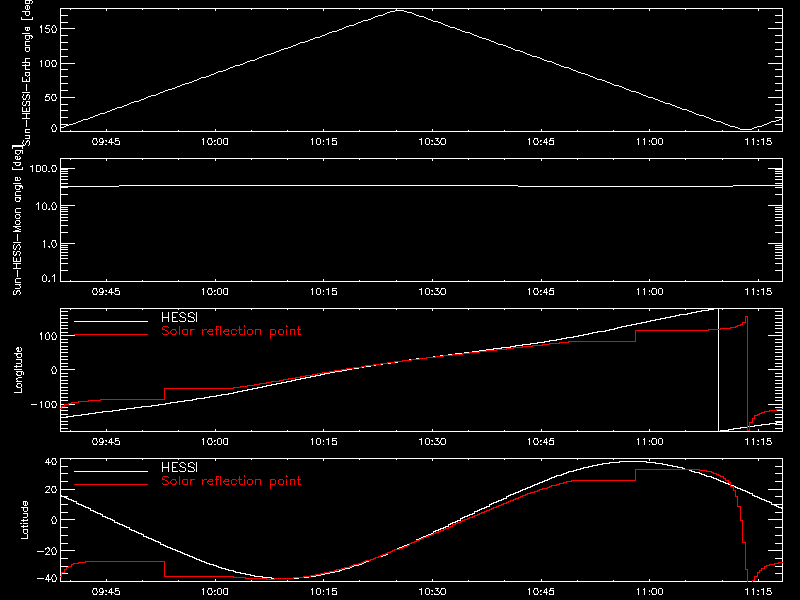The width and height of the screenshot is (800, 600).
Task: Select the 1.0 tick on Moon angle plot
Action: point(49,244)
